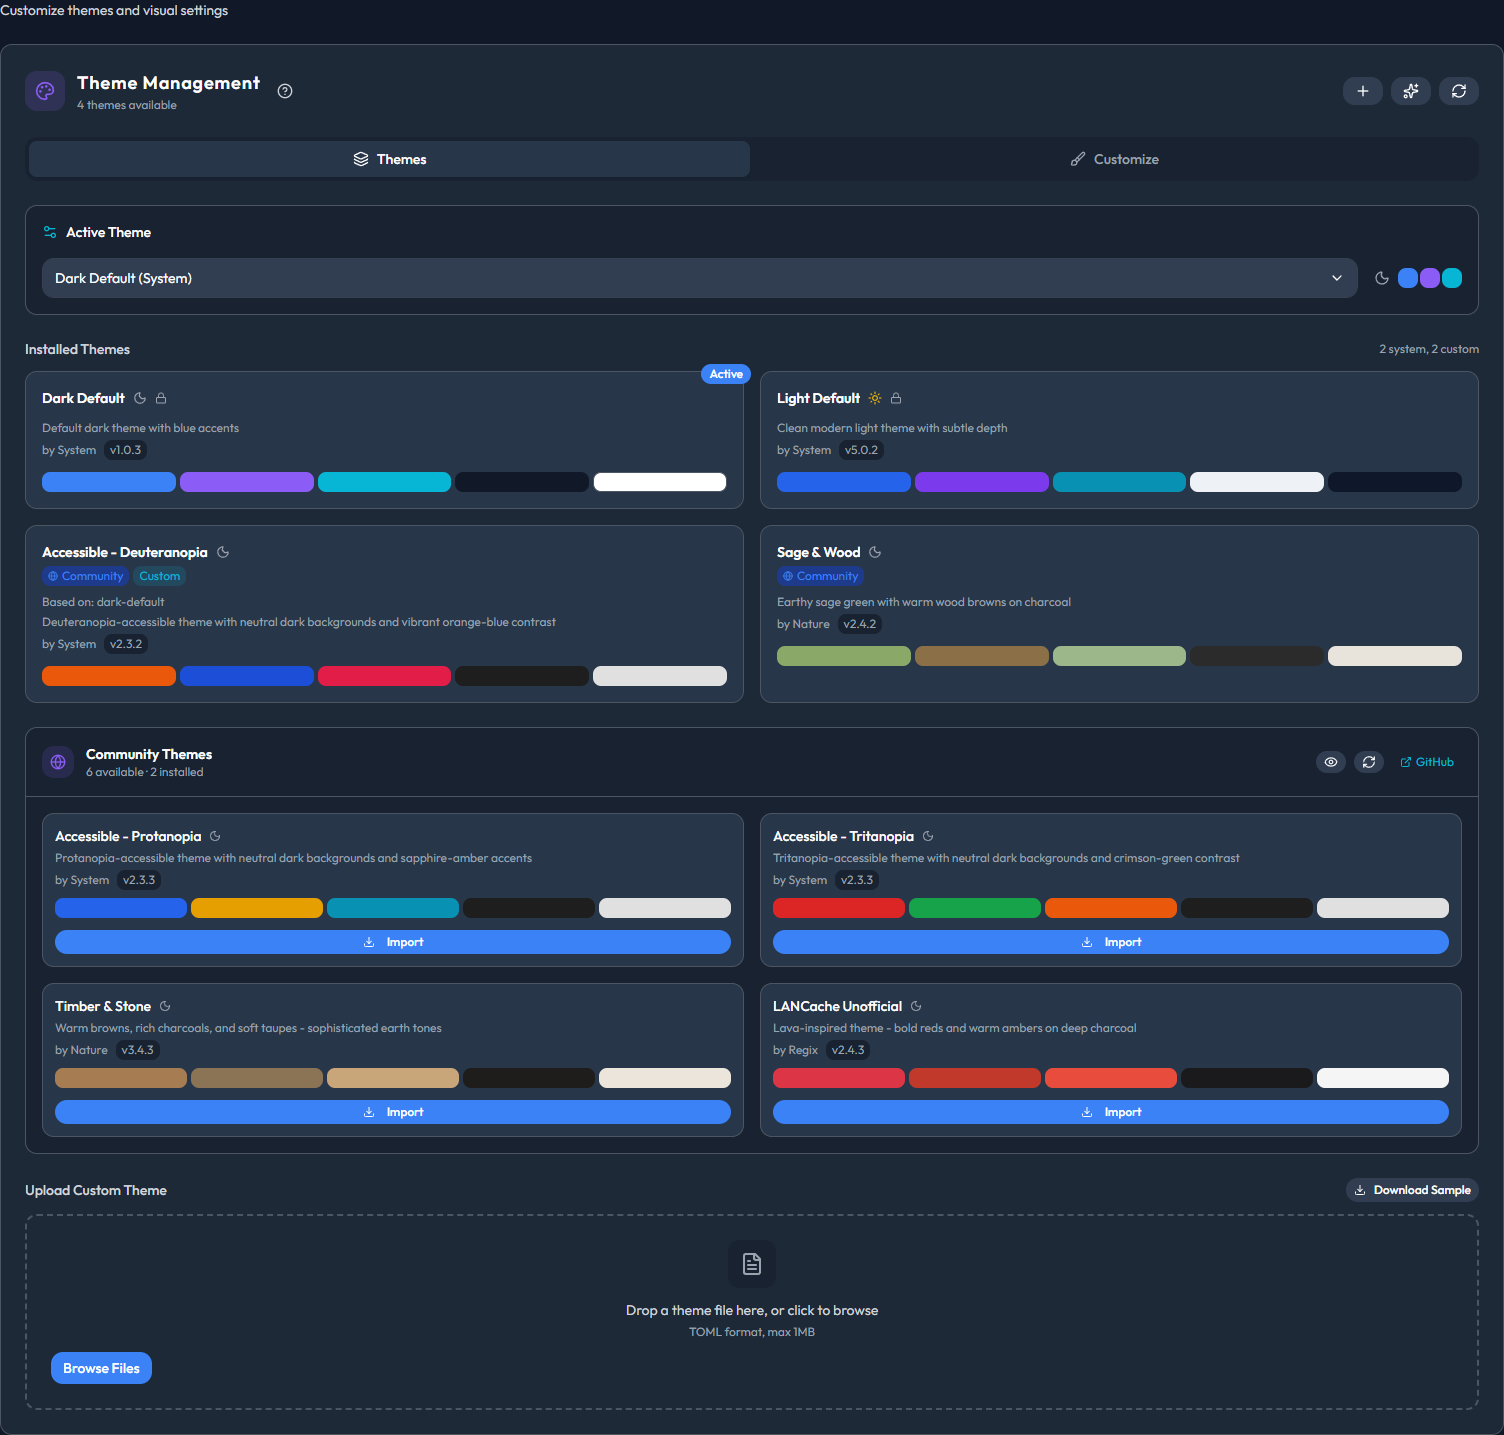Click the sparkle icon button in the header
Screen dimensions: 1504x1435
[1411, 91]
